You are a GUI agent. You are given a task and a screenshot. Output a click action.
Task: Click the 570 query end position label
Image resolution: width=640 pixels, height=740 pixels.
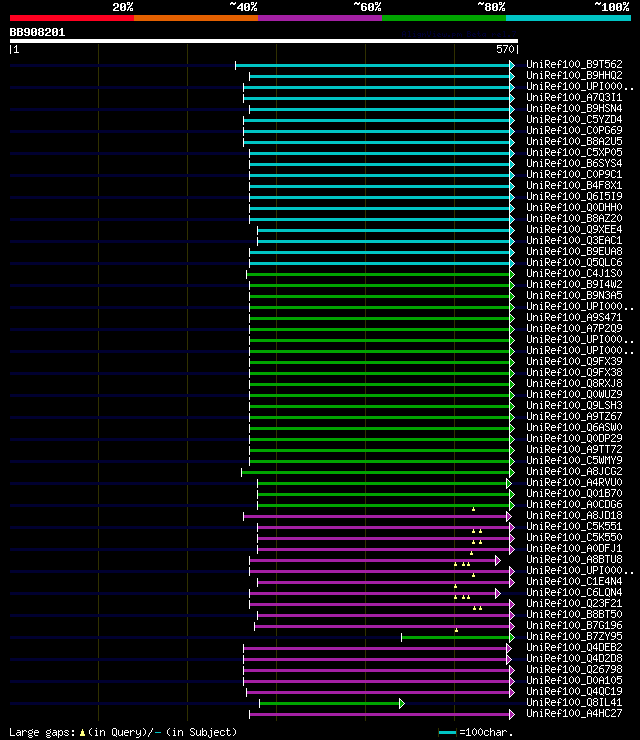[505, 49]
